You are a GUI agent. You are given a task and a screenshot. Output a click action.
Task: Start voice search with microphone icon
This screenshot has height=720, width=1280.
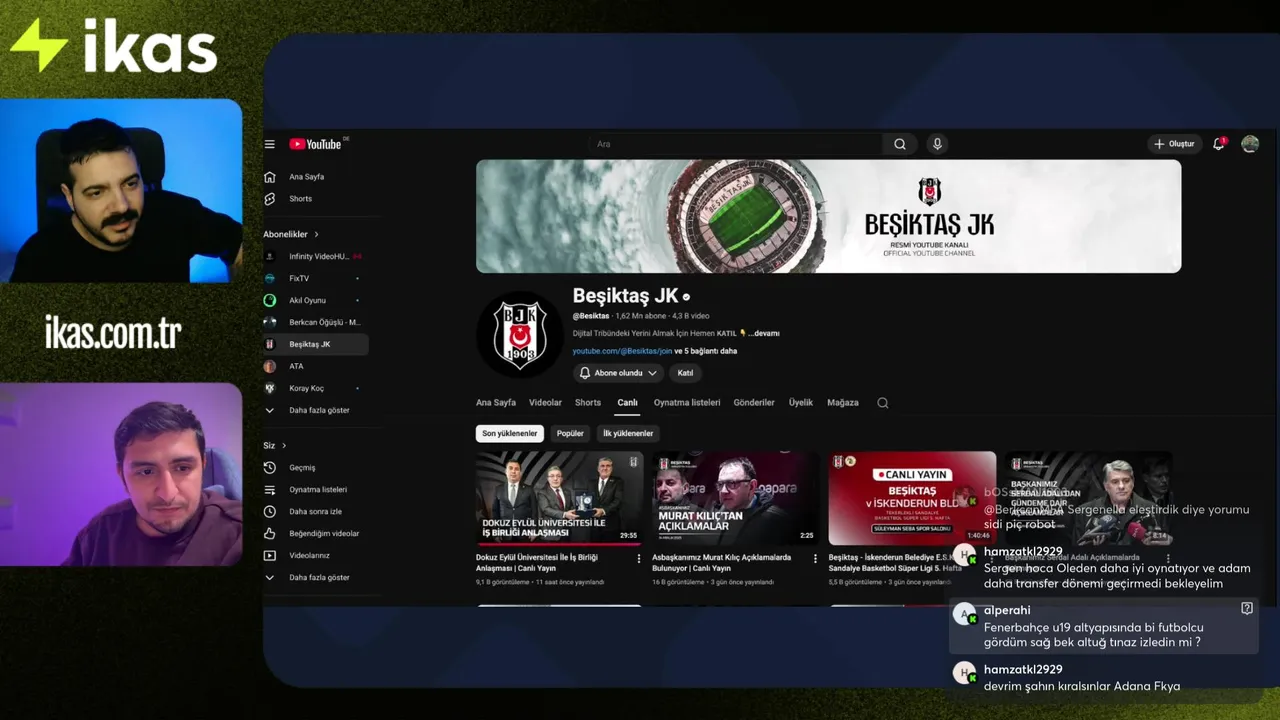click(937, 144)
